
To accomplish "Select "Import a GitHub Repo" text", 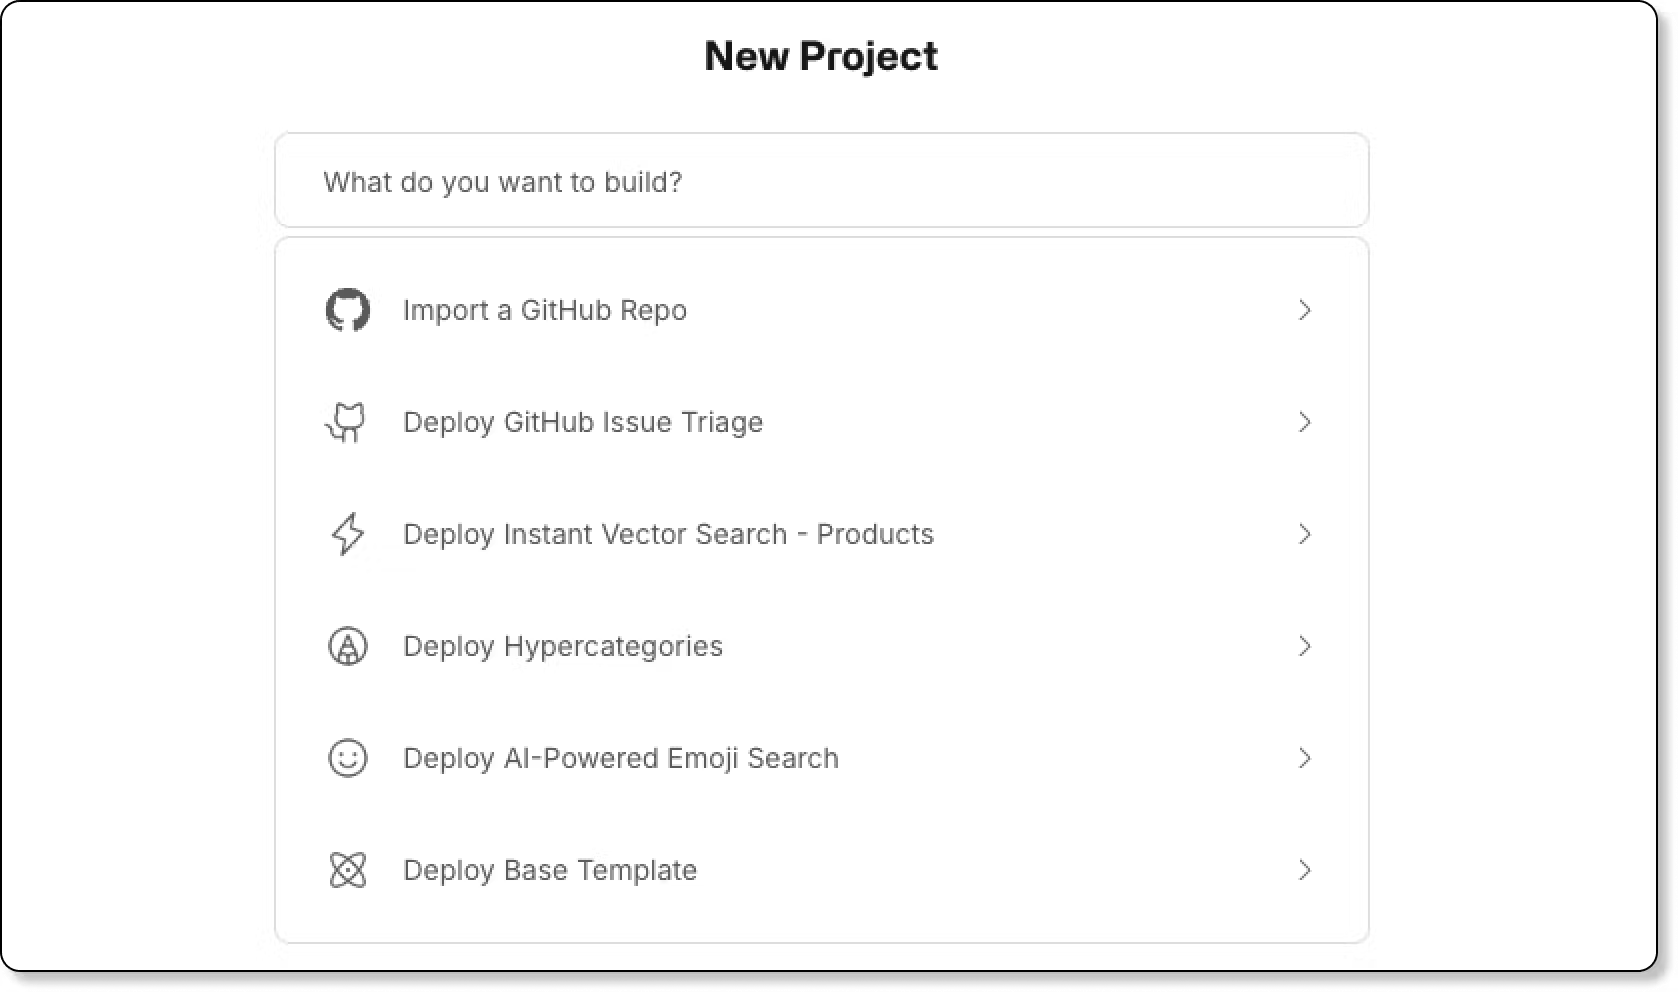I will tap(545, 311).
